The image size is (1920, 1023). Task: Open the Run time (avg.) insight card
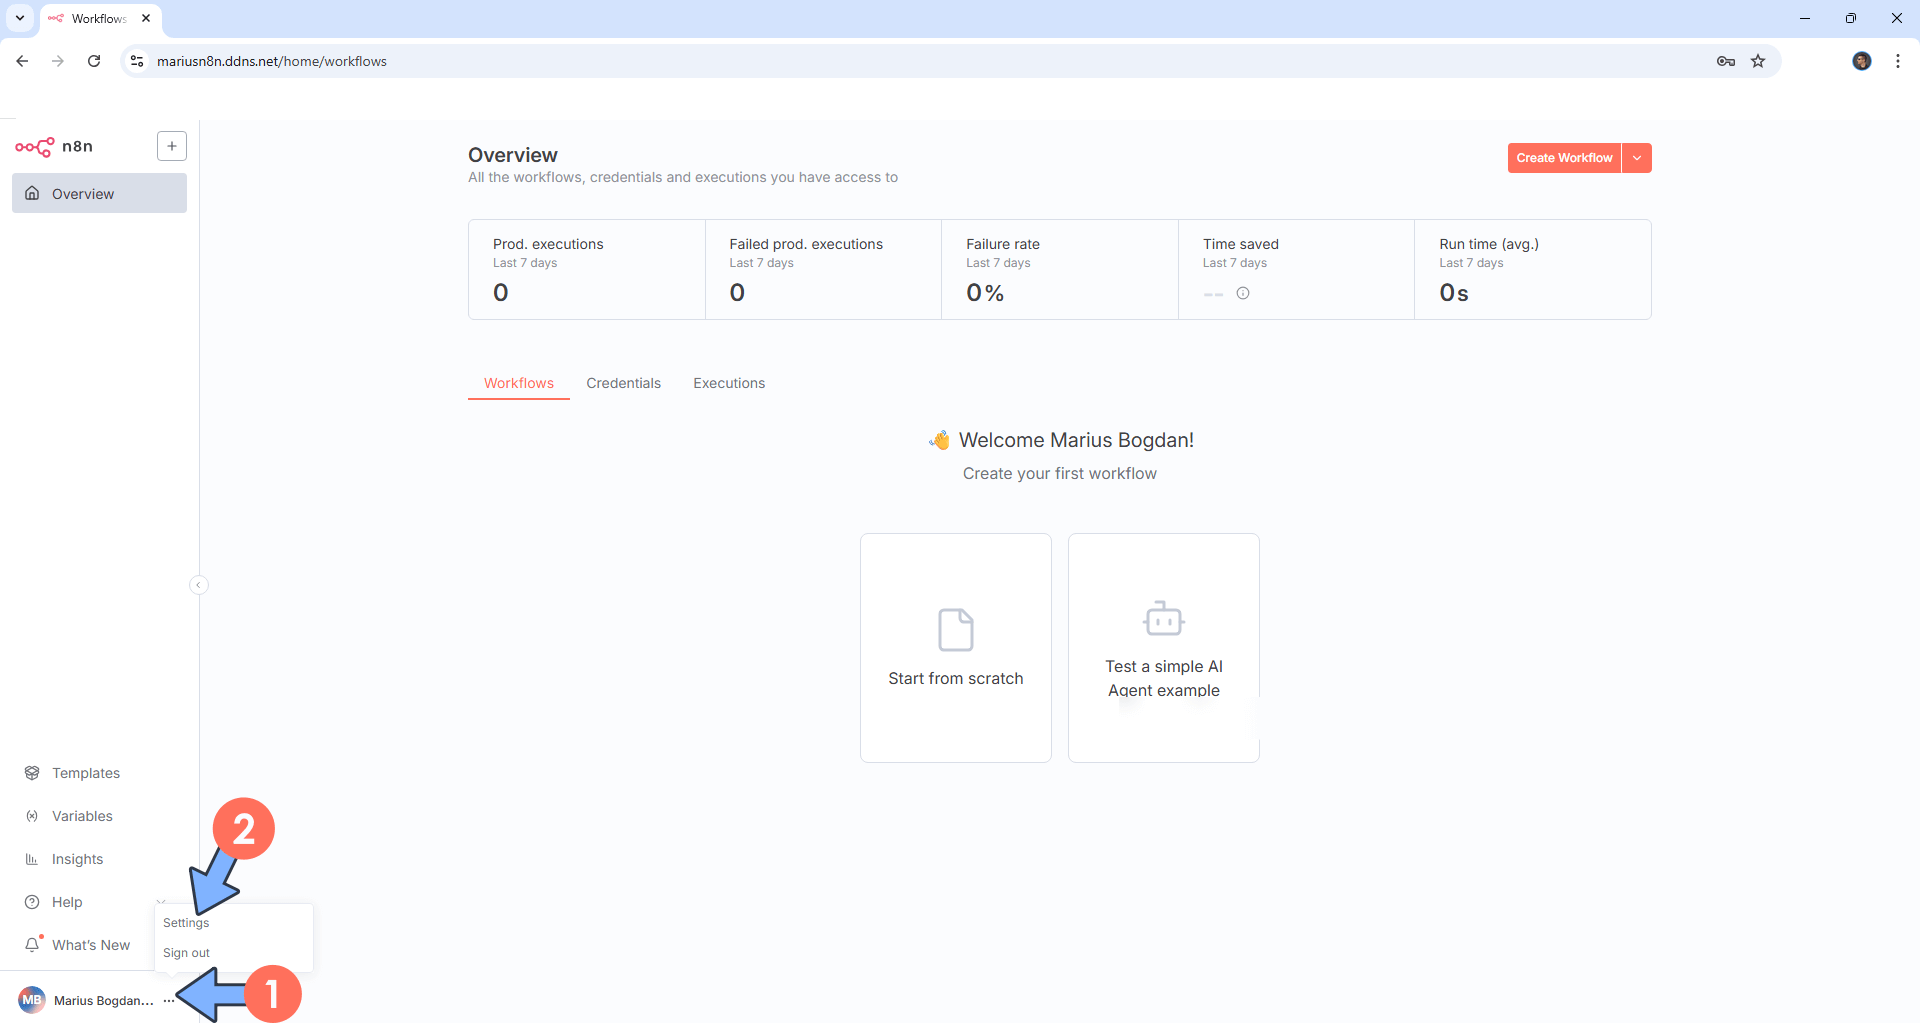(x=1533, y=270)
